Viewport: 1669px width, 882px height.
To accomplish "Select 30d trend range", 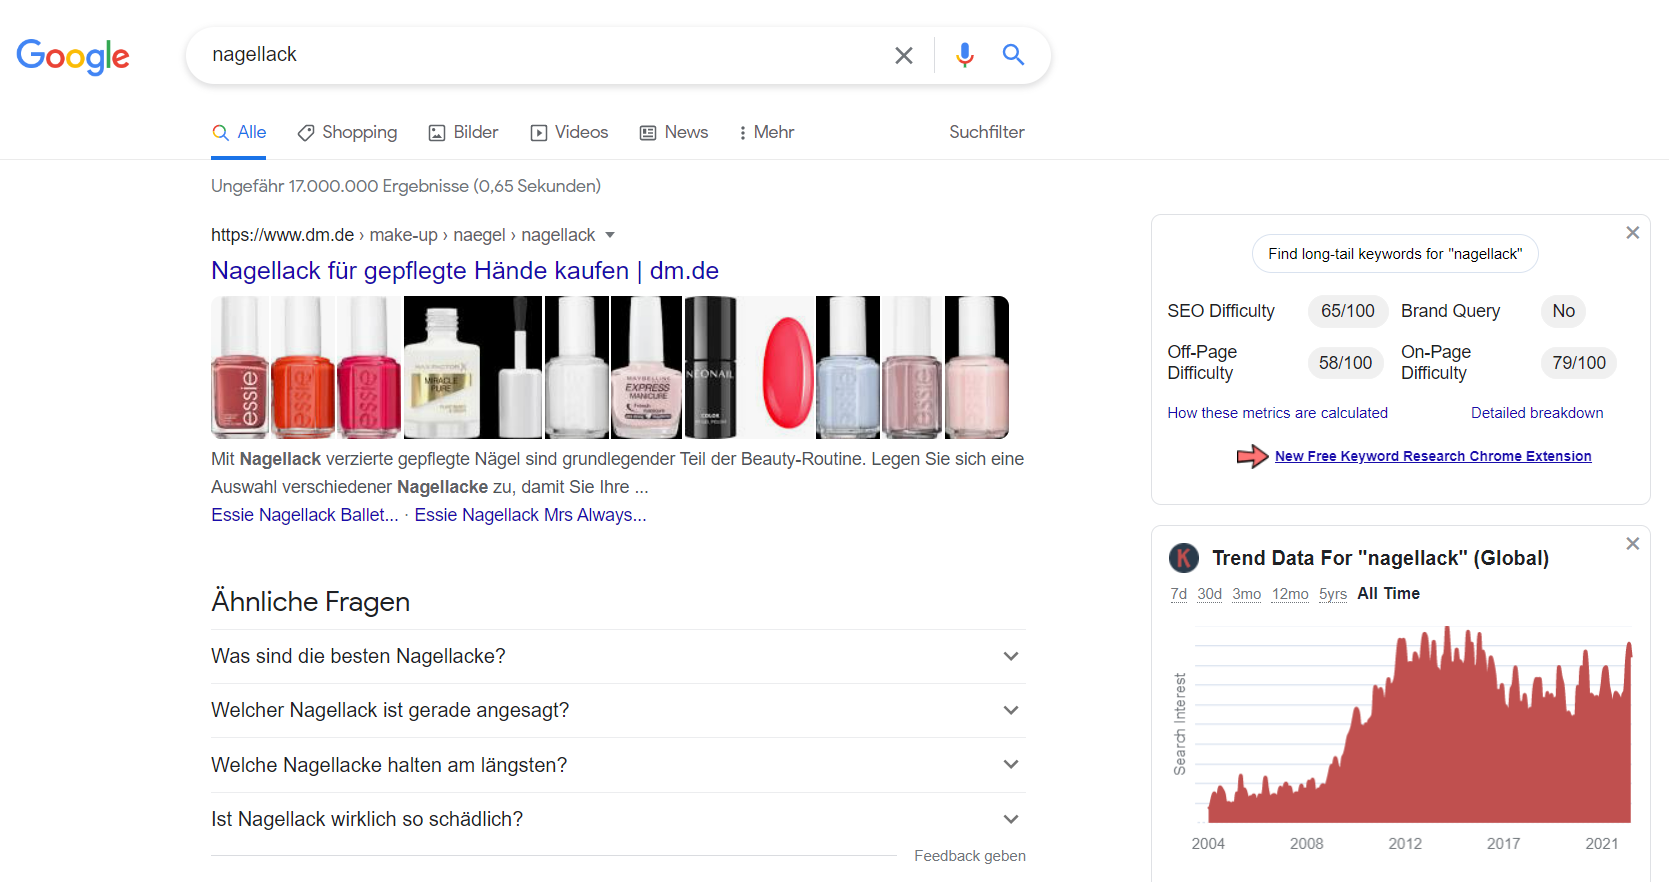I will click(1210, 594).
